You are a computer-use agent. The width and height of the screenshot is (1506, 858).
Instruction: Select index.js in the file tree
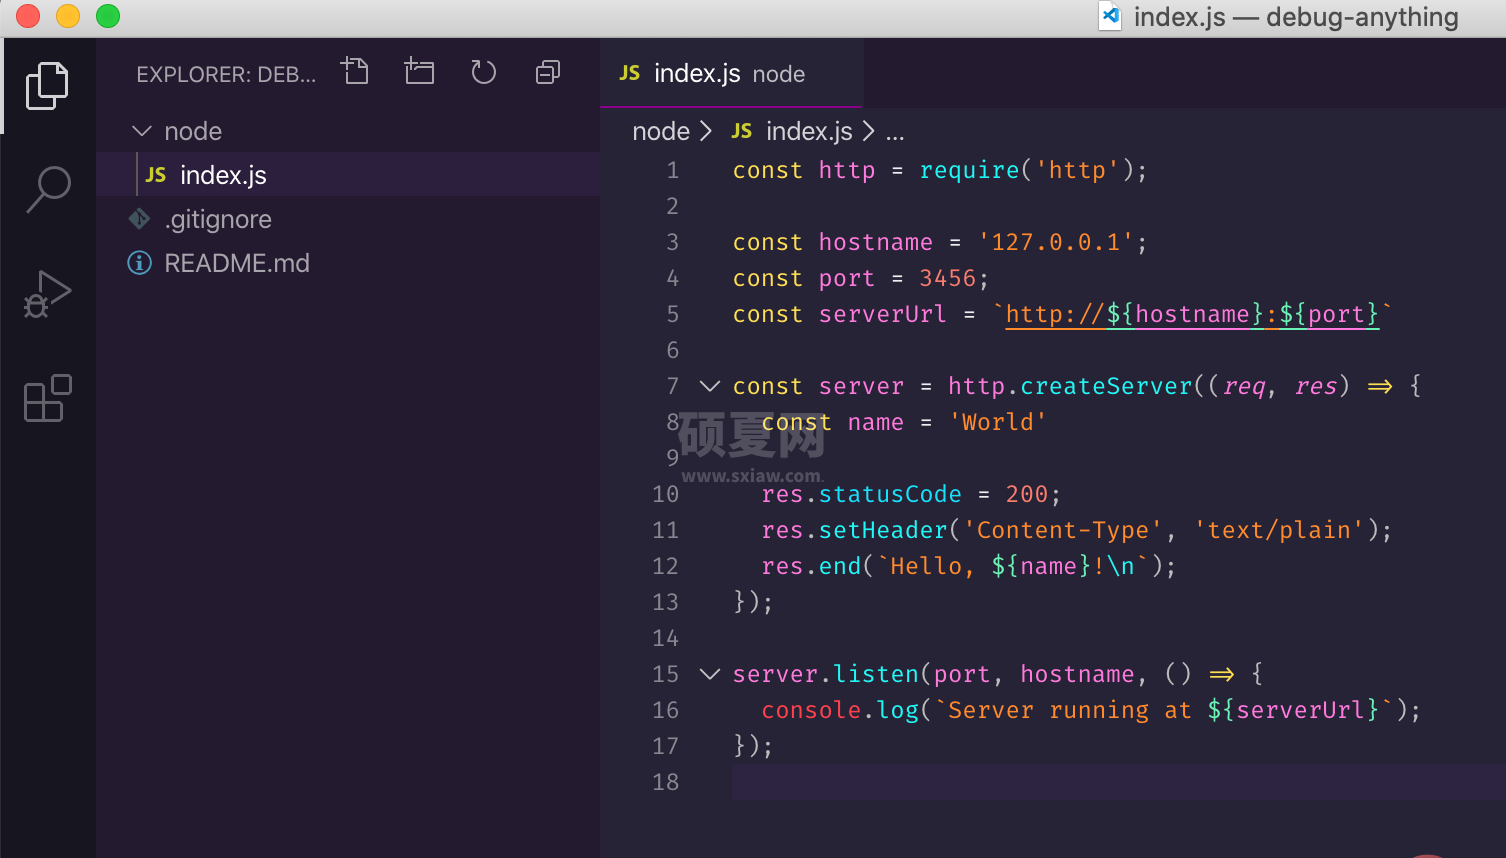[x=348, y=175]
